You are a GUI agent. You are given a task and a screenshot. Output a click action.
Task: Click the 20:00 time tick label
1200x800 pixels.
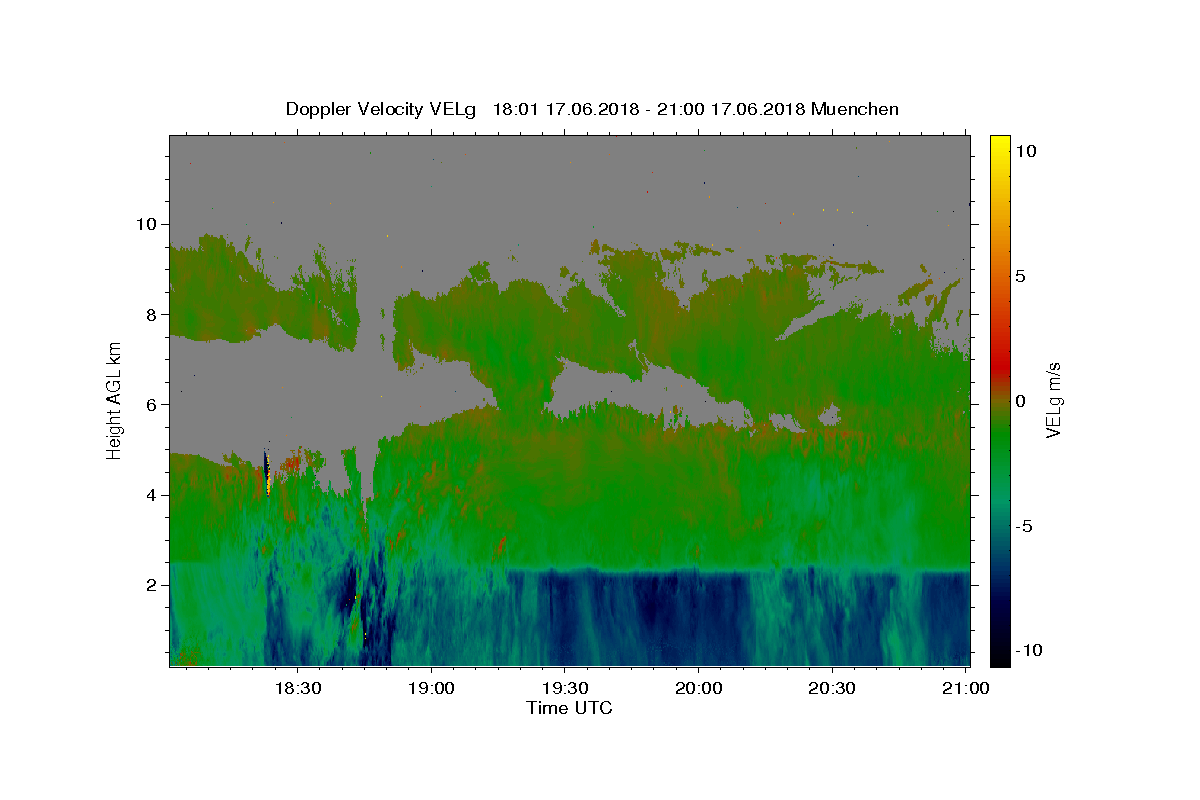click(x=698, y=688)
